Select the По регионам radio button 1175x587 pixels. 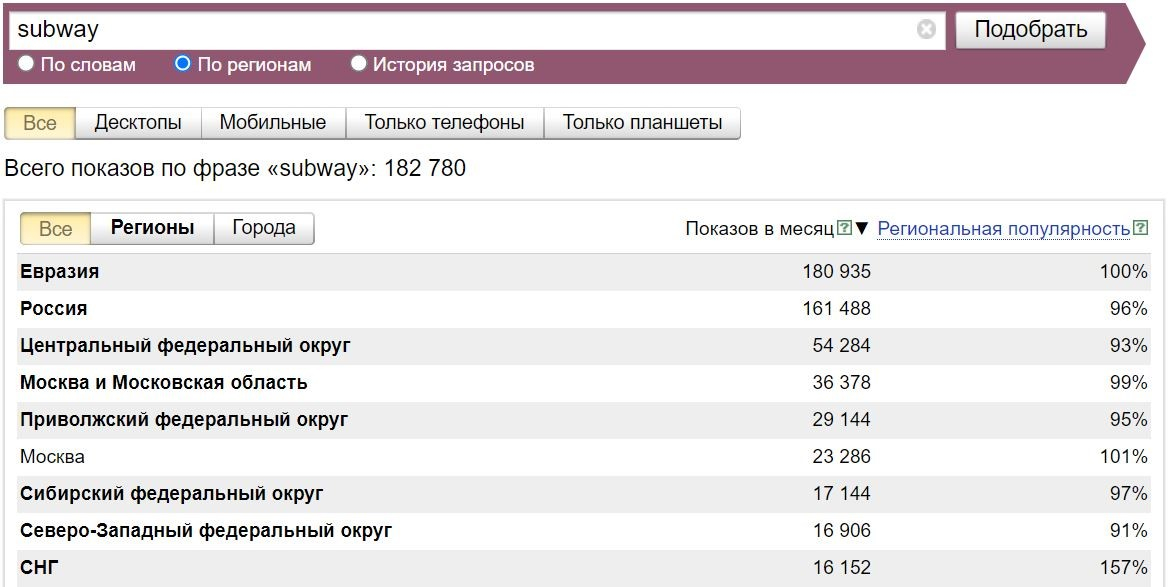pyautogui.click(x=182, y=64)
